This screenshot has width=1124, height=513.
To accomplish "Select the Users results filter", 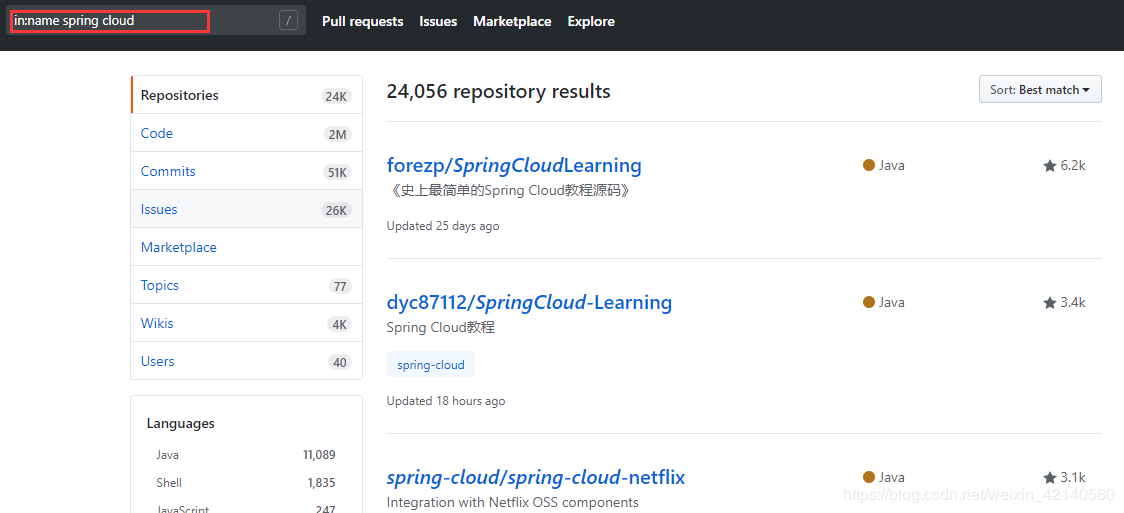I will [247, 361].
